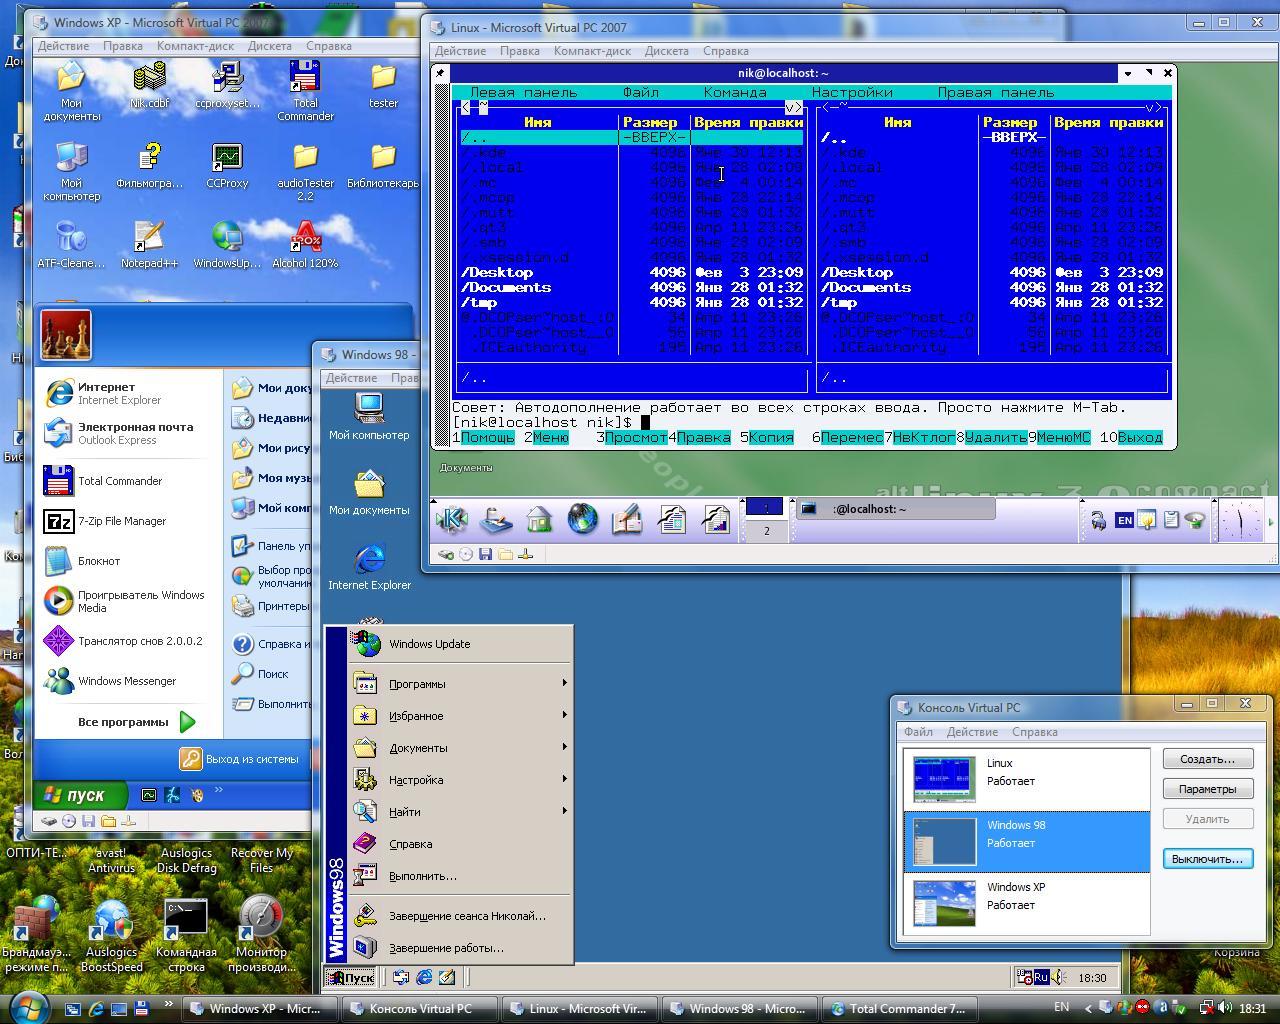Image resolution: width=1280 pixels, height=1024 pixels.
Task: Open Команда menu in Midnight Commander
Action: (x=734, y=92)
